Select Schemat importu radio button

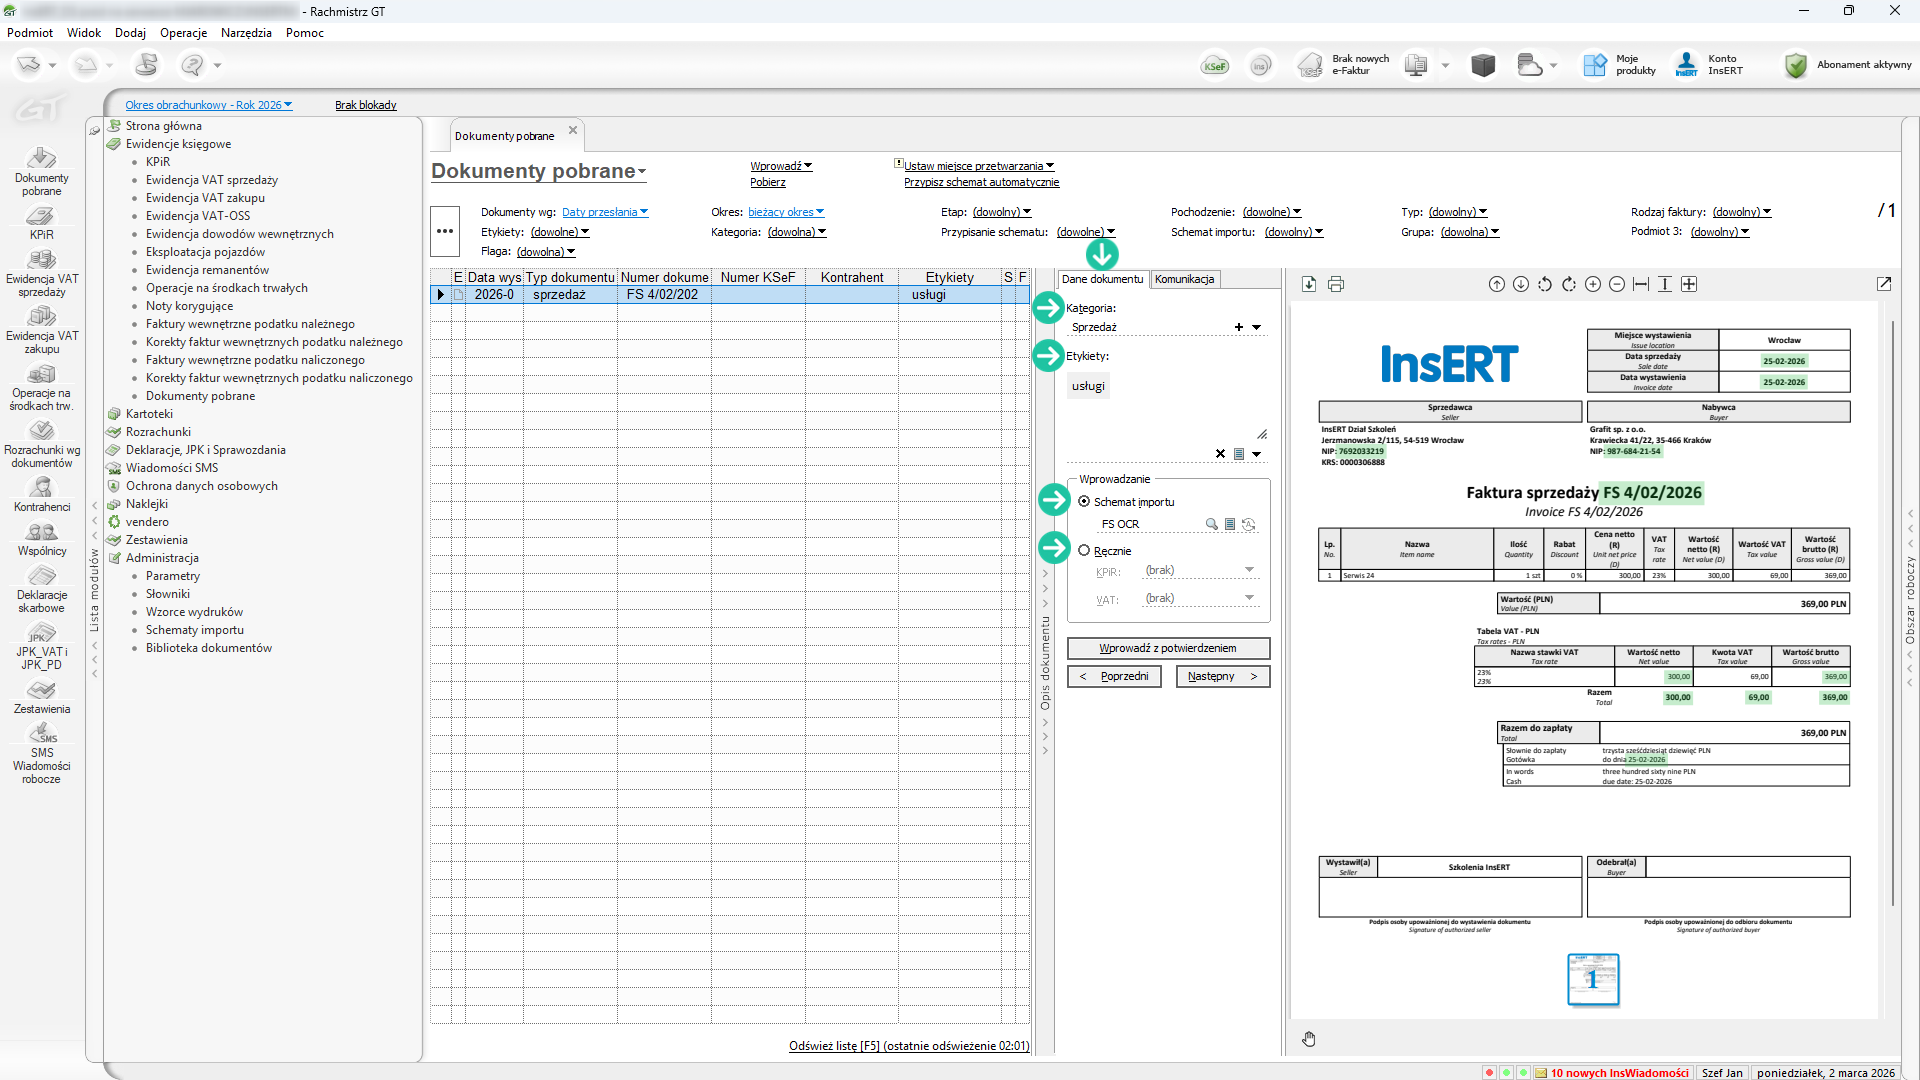[x=1084, y=502]
